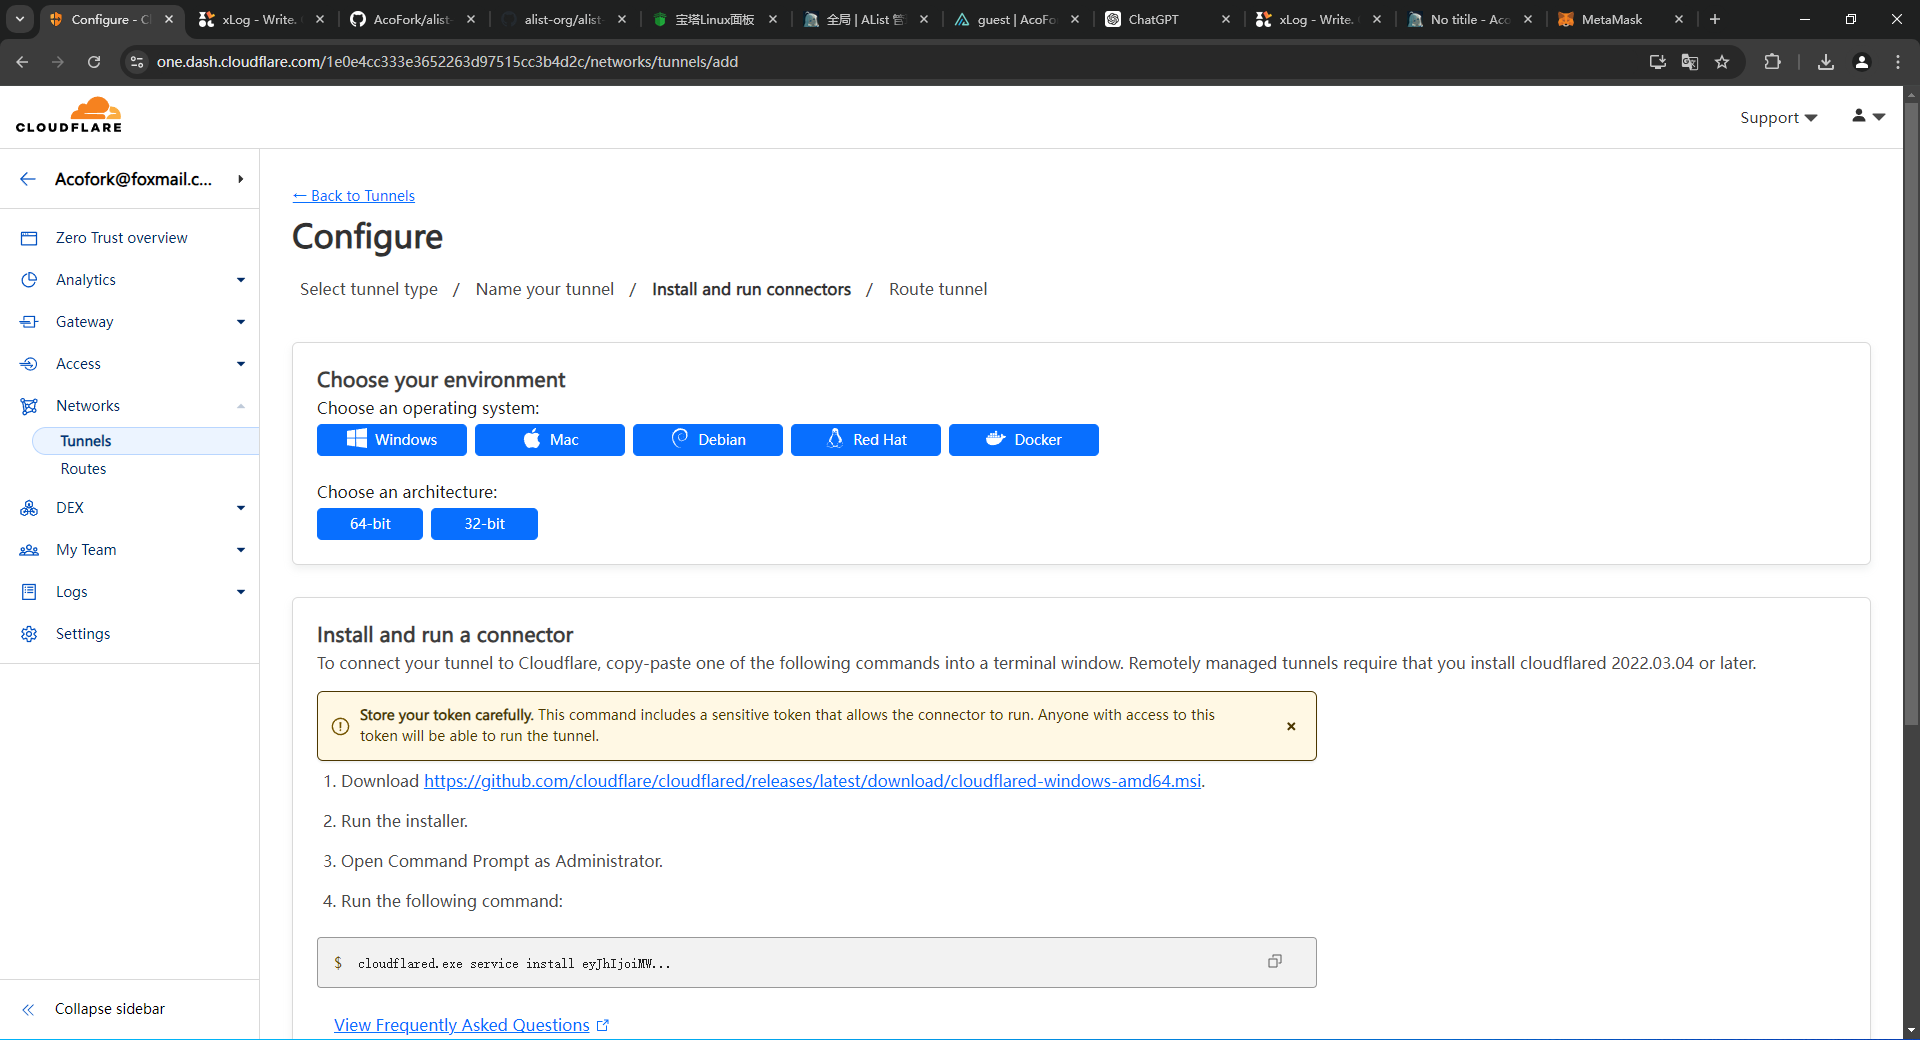Click the account back arrow icon
The height and width of the screenshot is (1040, 1920).
tap(28, 179)
